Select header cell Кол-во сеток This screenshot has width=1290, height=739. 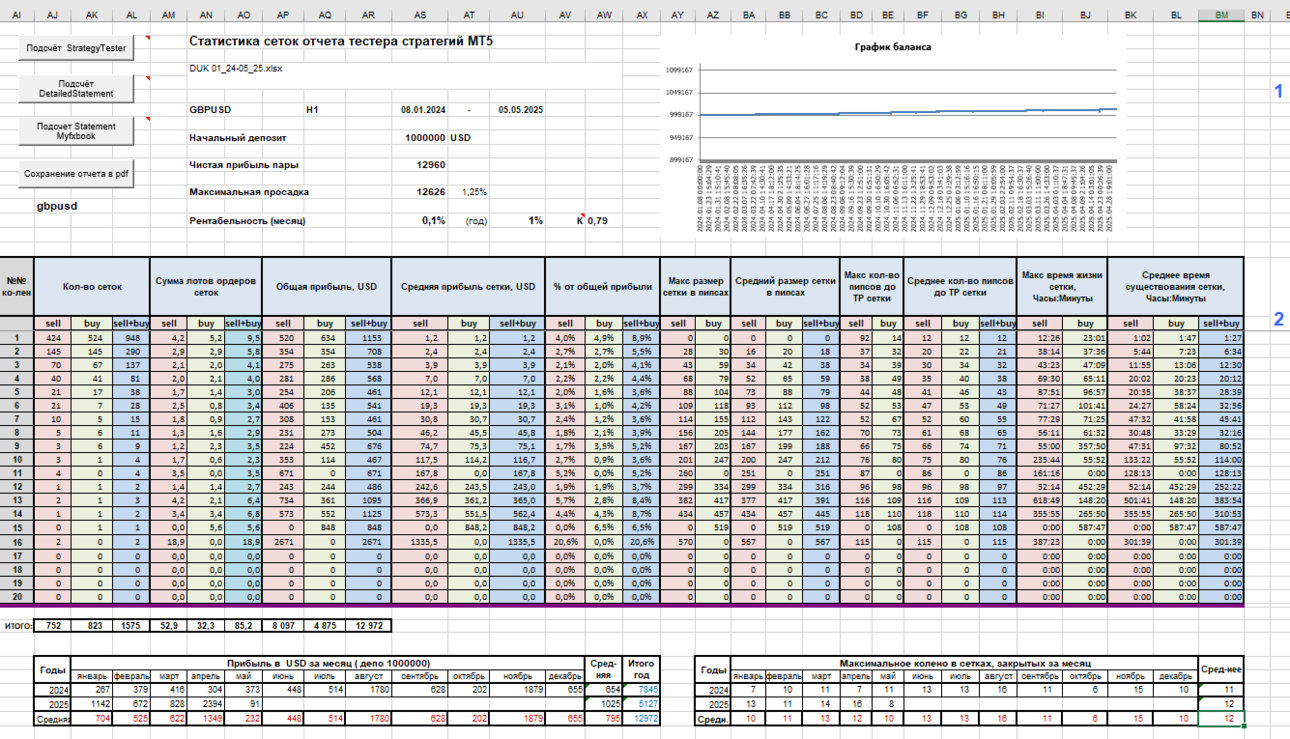[91, 286]
